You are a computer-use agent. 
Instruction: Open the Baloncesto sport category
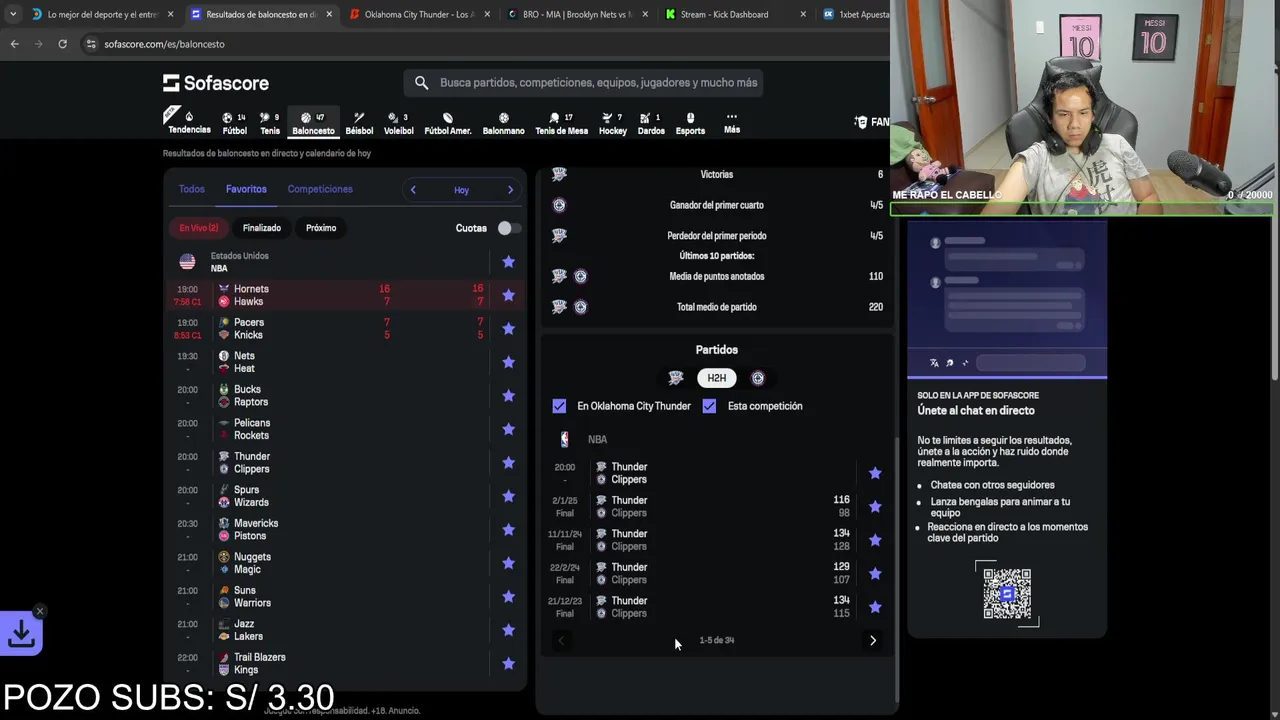(313, 123)
